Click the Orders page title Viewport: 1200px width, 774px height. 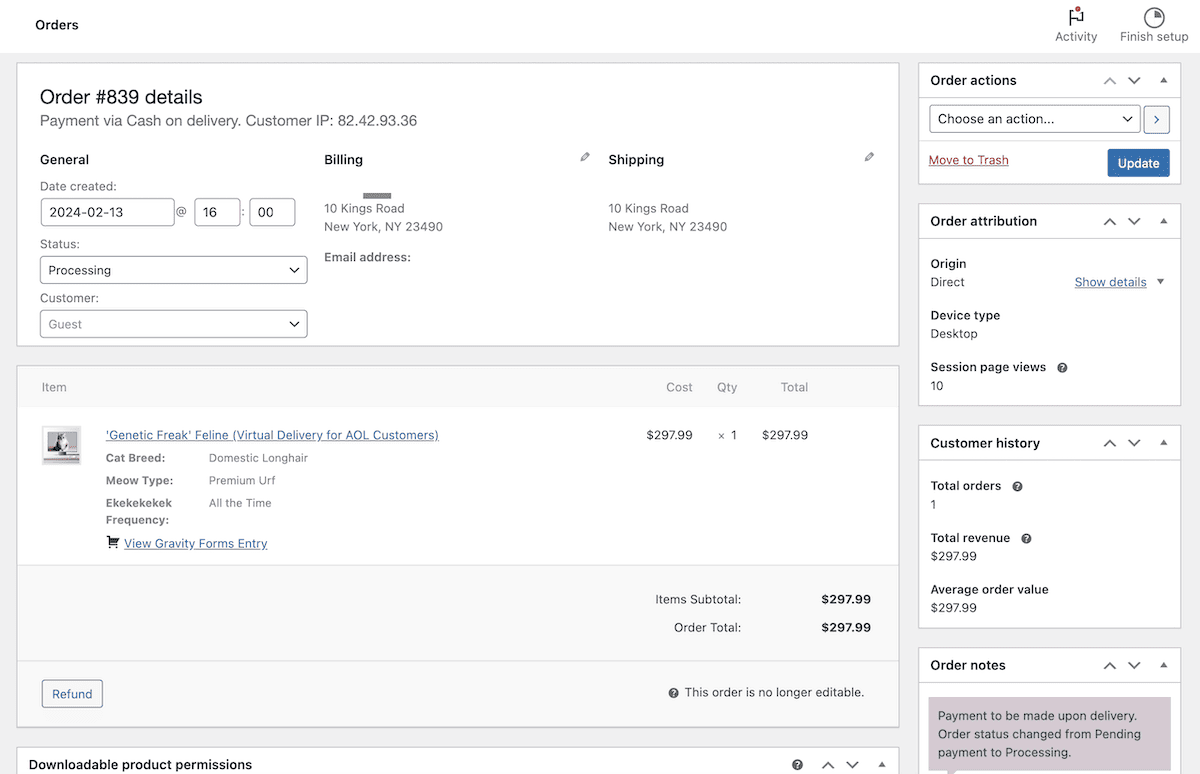[x=57, y=25]
